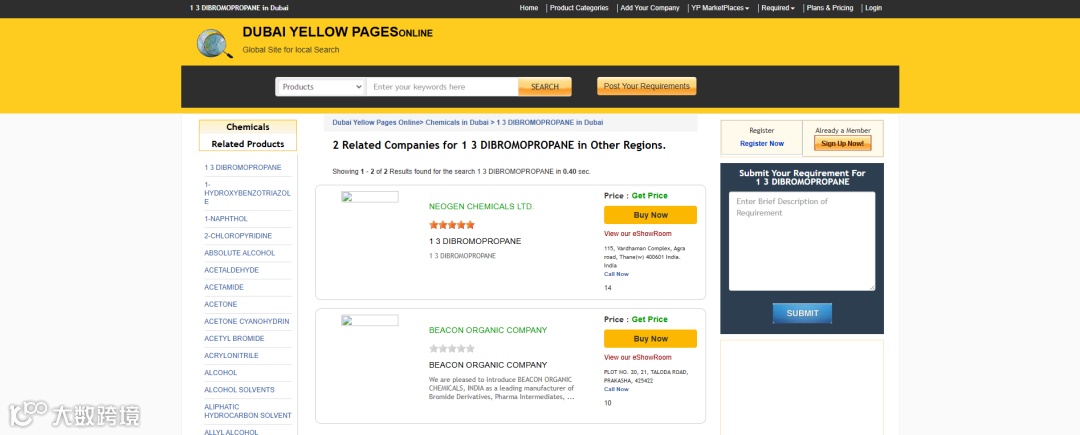
Task: Click Call Now under Beacon address
Action: (x=616, y=389)
